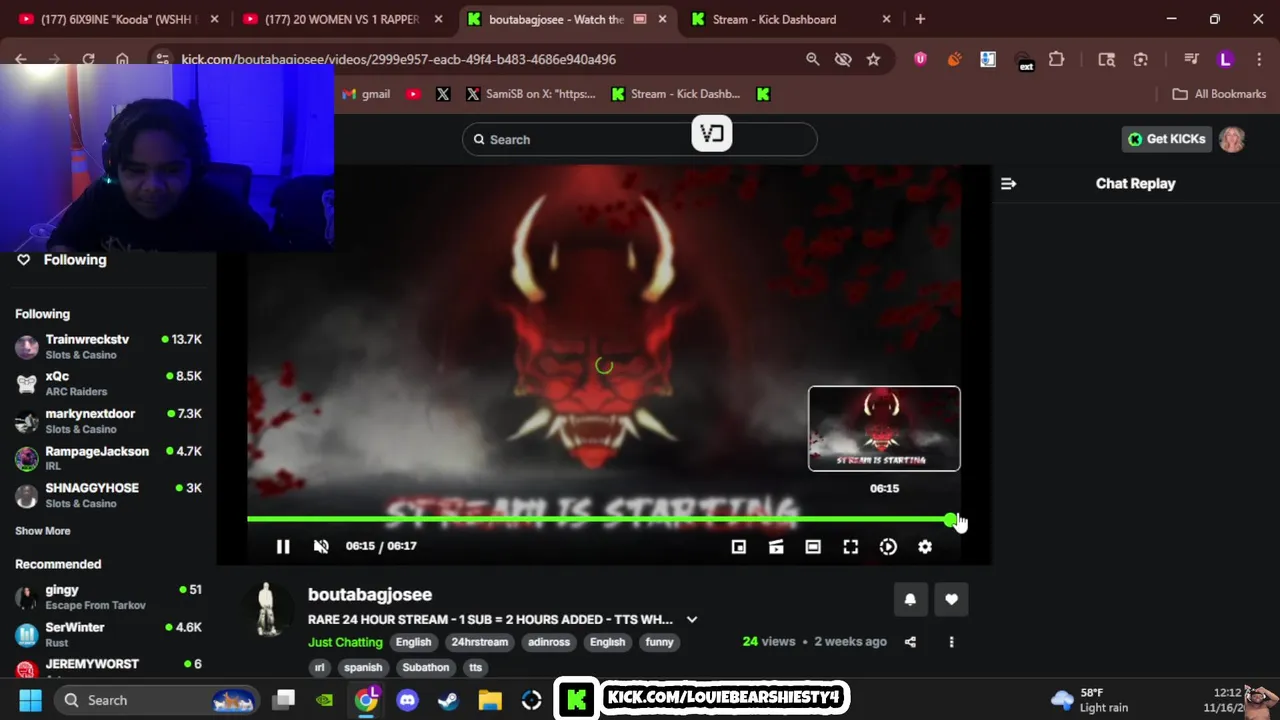Open the video's three-dot options menu
Image resolution: width=1280 pixels, height=720 pixels.
pos(951,642)
